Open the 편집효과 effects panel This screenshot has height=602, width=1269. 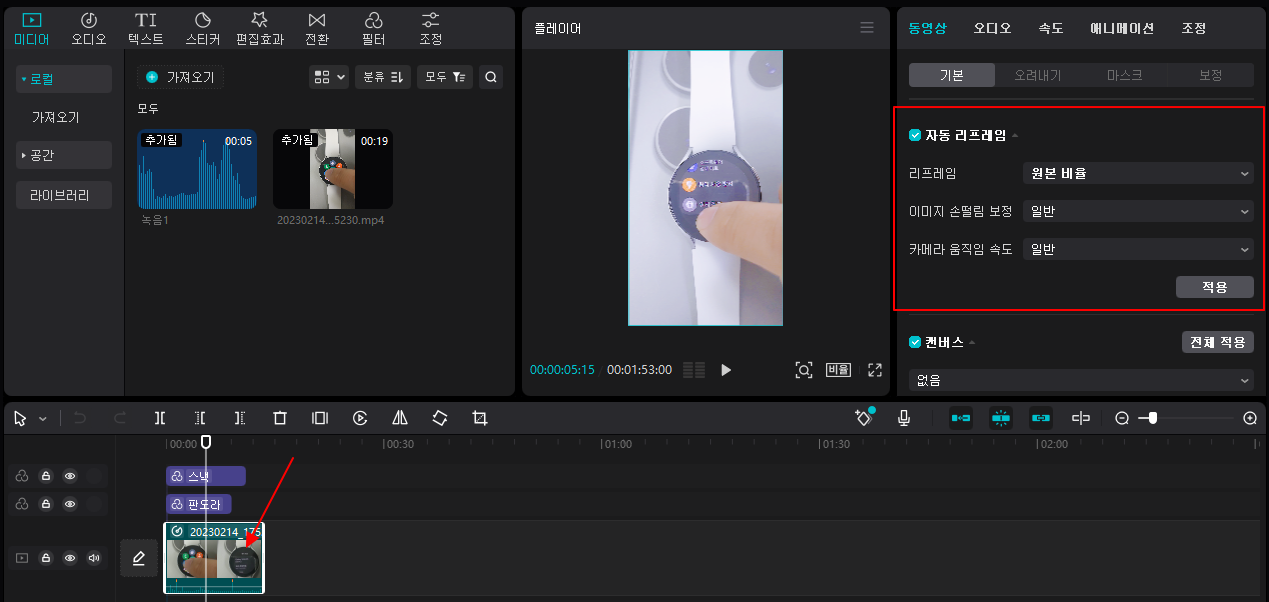click(260, 29)
